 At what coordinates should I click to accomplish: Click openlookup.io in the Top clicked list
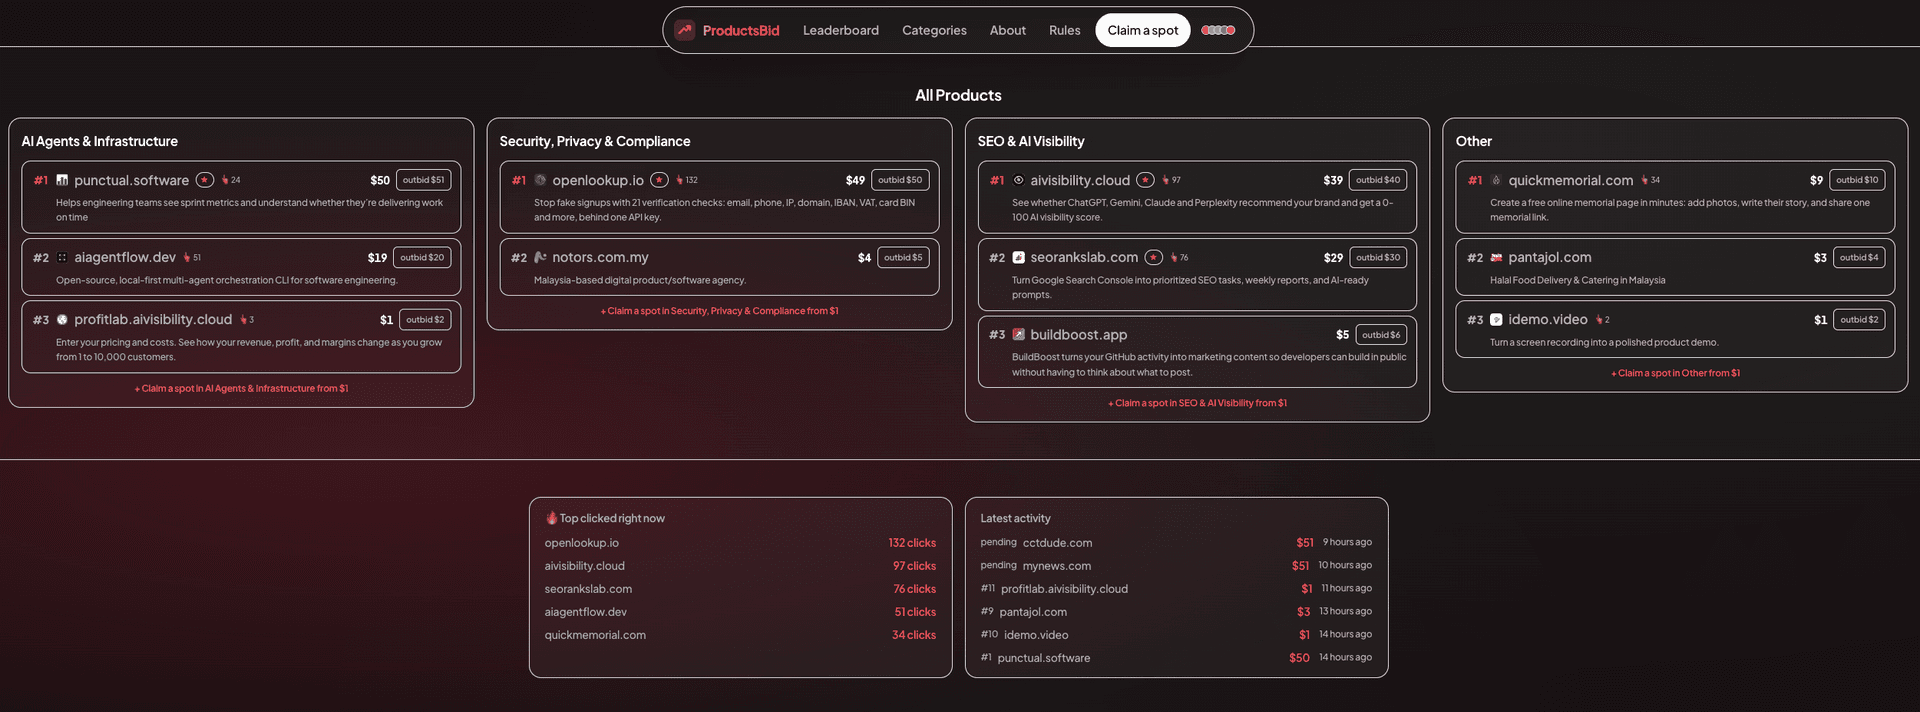click(582, 543)
